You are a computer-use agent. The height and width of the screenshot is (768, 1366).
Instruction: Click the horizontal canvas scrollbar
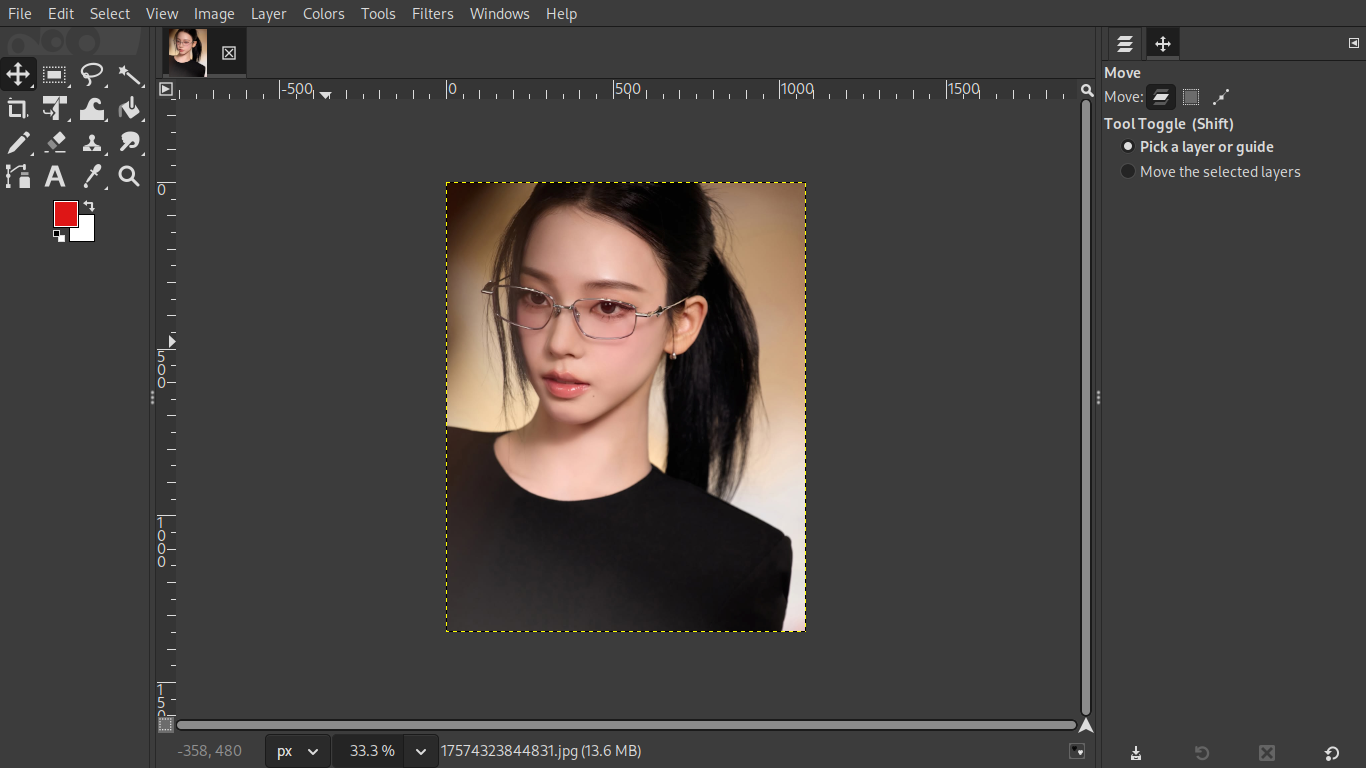point(626,725)
